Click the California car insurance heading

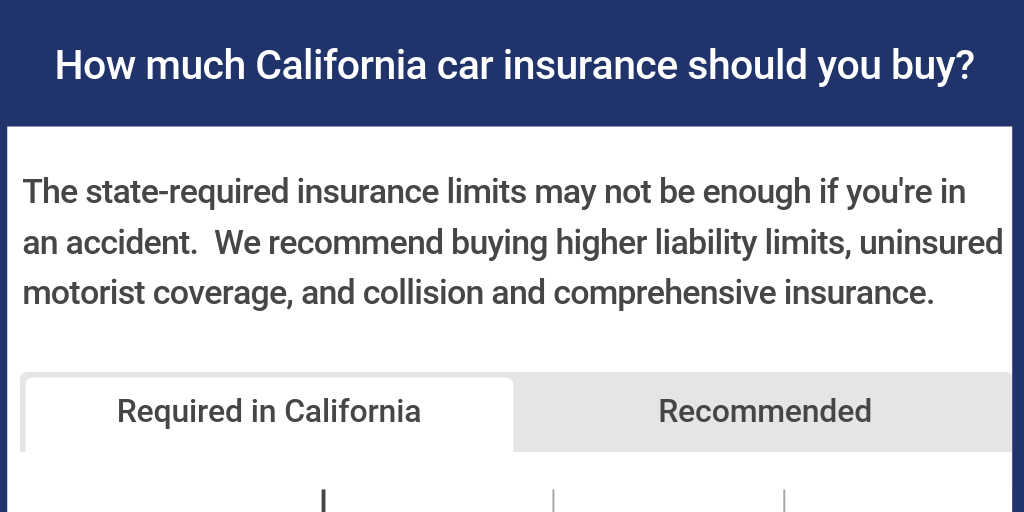coord(514,66)
